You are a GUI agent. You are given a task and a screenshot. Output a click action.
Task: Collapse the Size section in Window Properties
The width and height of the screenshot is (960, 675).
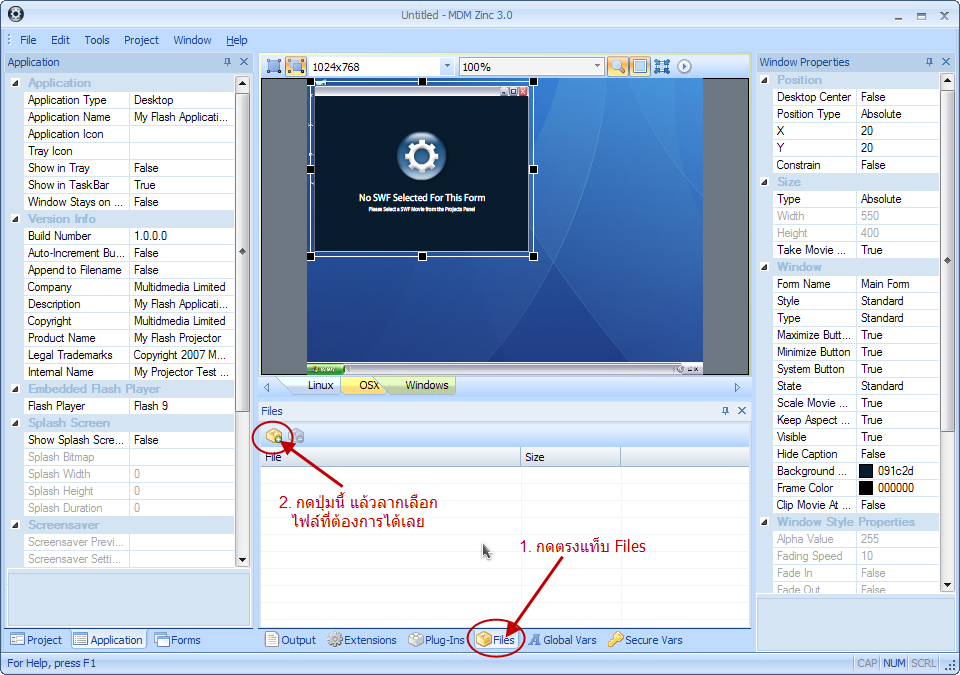point(765,182)
